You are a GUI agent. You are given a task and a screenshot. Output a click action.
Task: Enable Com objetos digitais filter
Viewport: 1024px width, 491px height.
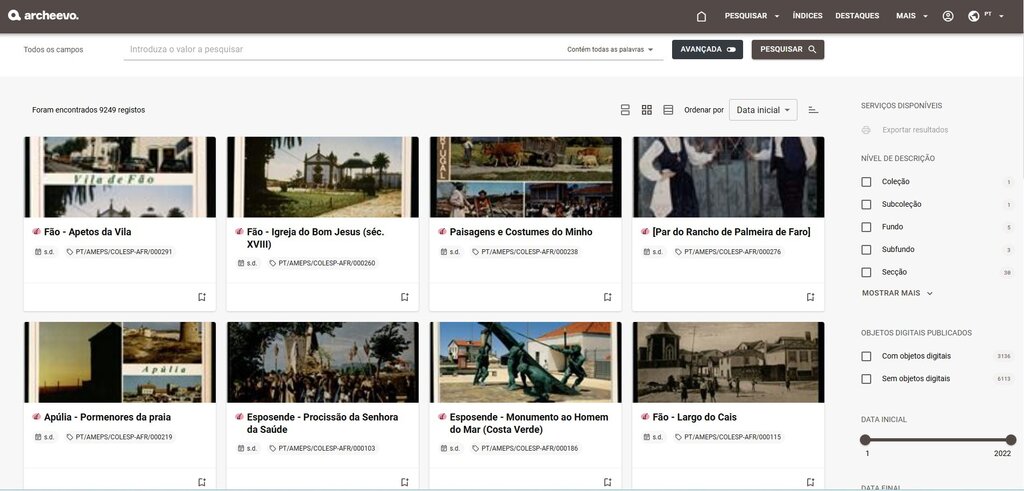click(866, 356)
